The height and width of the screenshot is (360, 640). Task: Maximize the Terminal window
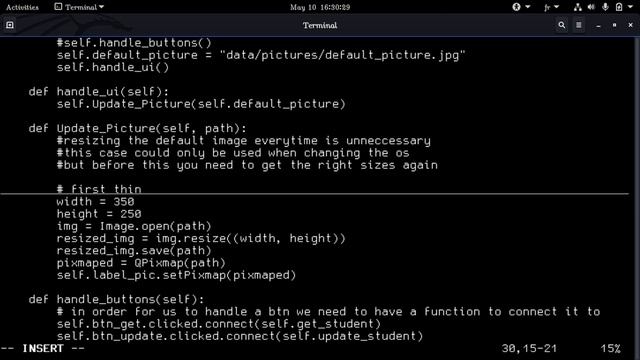tap(614, 25)
